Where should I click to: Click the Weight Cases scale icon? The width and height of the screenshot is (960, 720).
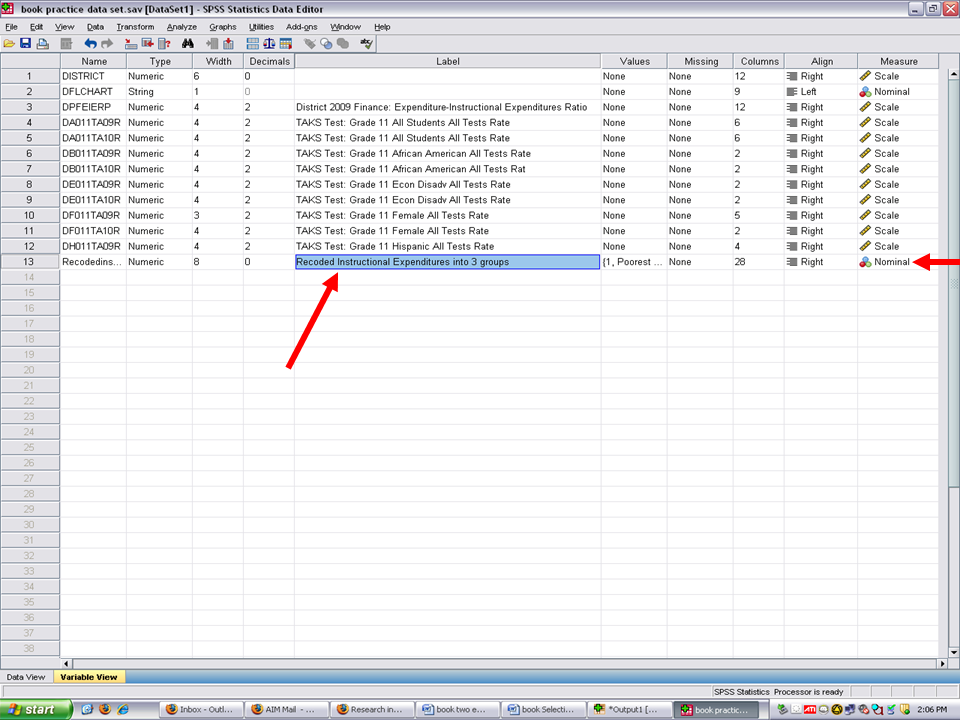(269, 44)
